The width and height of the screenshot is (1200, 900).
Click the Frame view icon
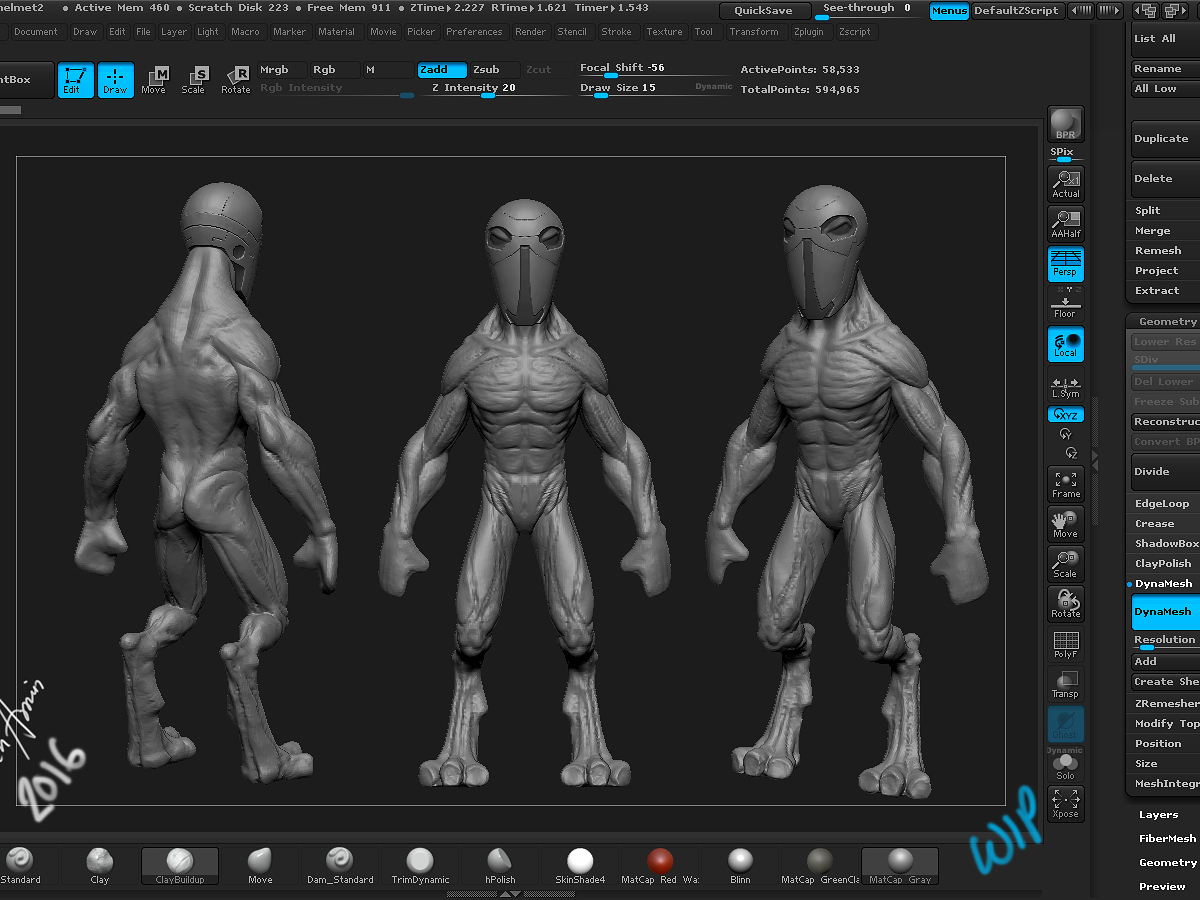coord(1065,484)
